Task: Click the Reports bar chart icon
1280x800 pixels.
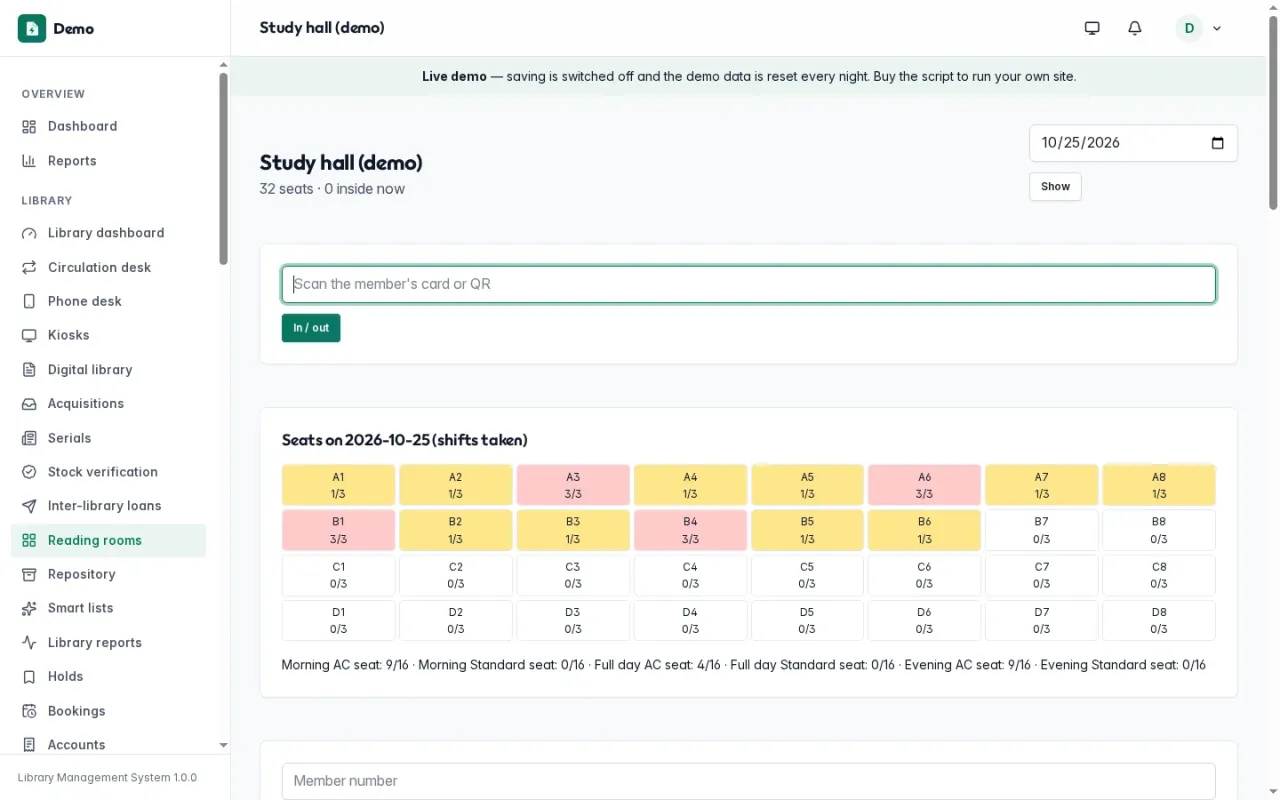Action: pyautogui.click(x=29, y=161)
